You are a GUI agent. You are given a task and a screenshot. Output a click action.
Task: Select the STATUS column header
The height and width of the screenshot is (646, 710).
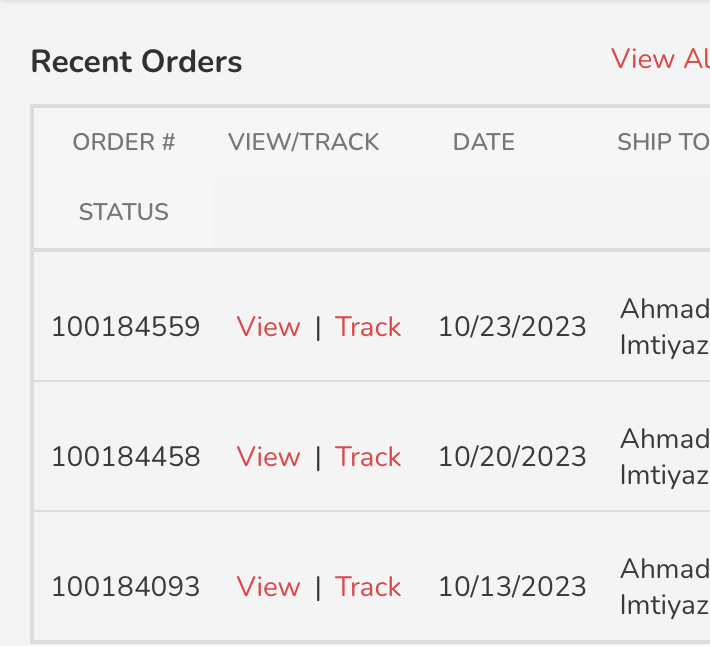124,212
